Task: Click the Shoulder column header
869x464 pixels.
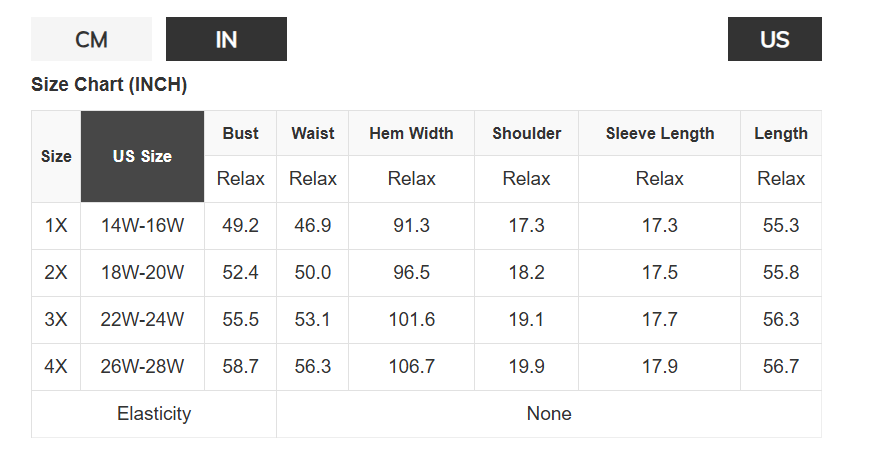Action: (526, 133)
